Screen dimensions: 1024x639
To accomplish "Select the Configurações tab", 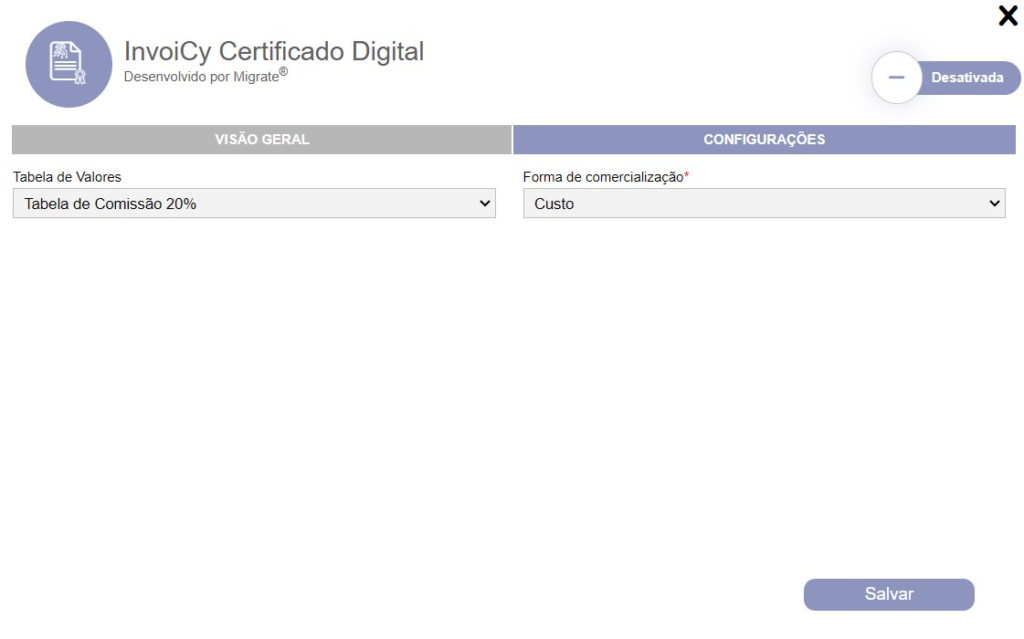I will click(764, 140).
